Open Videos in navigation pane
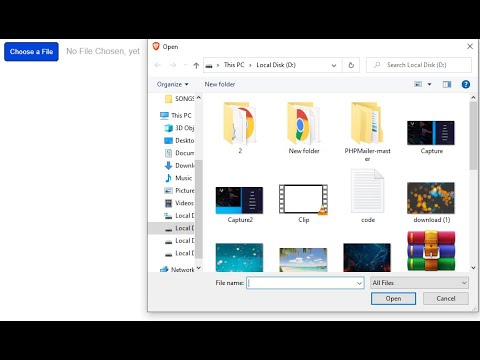This screenshot has height=360, width=480. tap(179, 203)
